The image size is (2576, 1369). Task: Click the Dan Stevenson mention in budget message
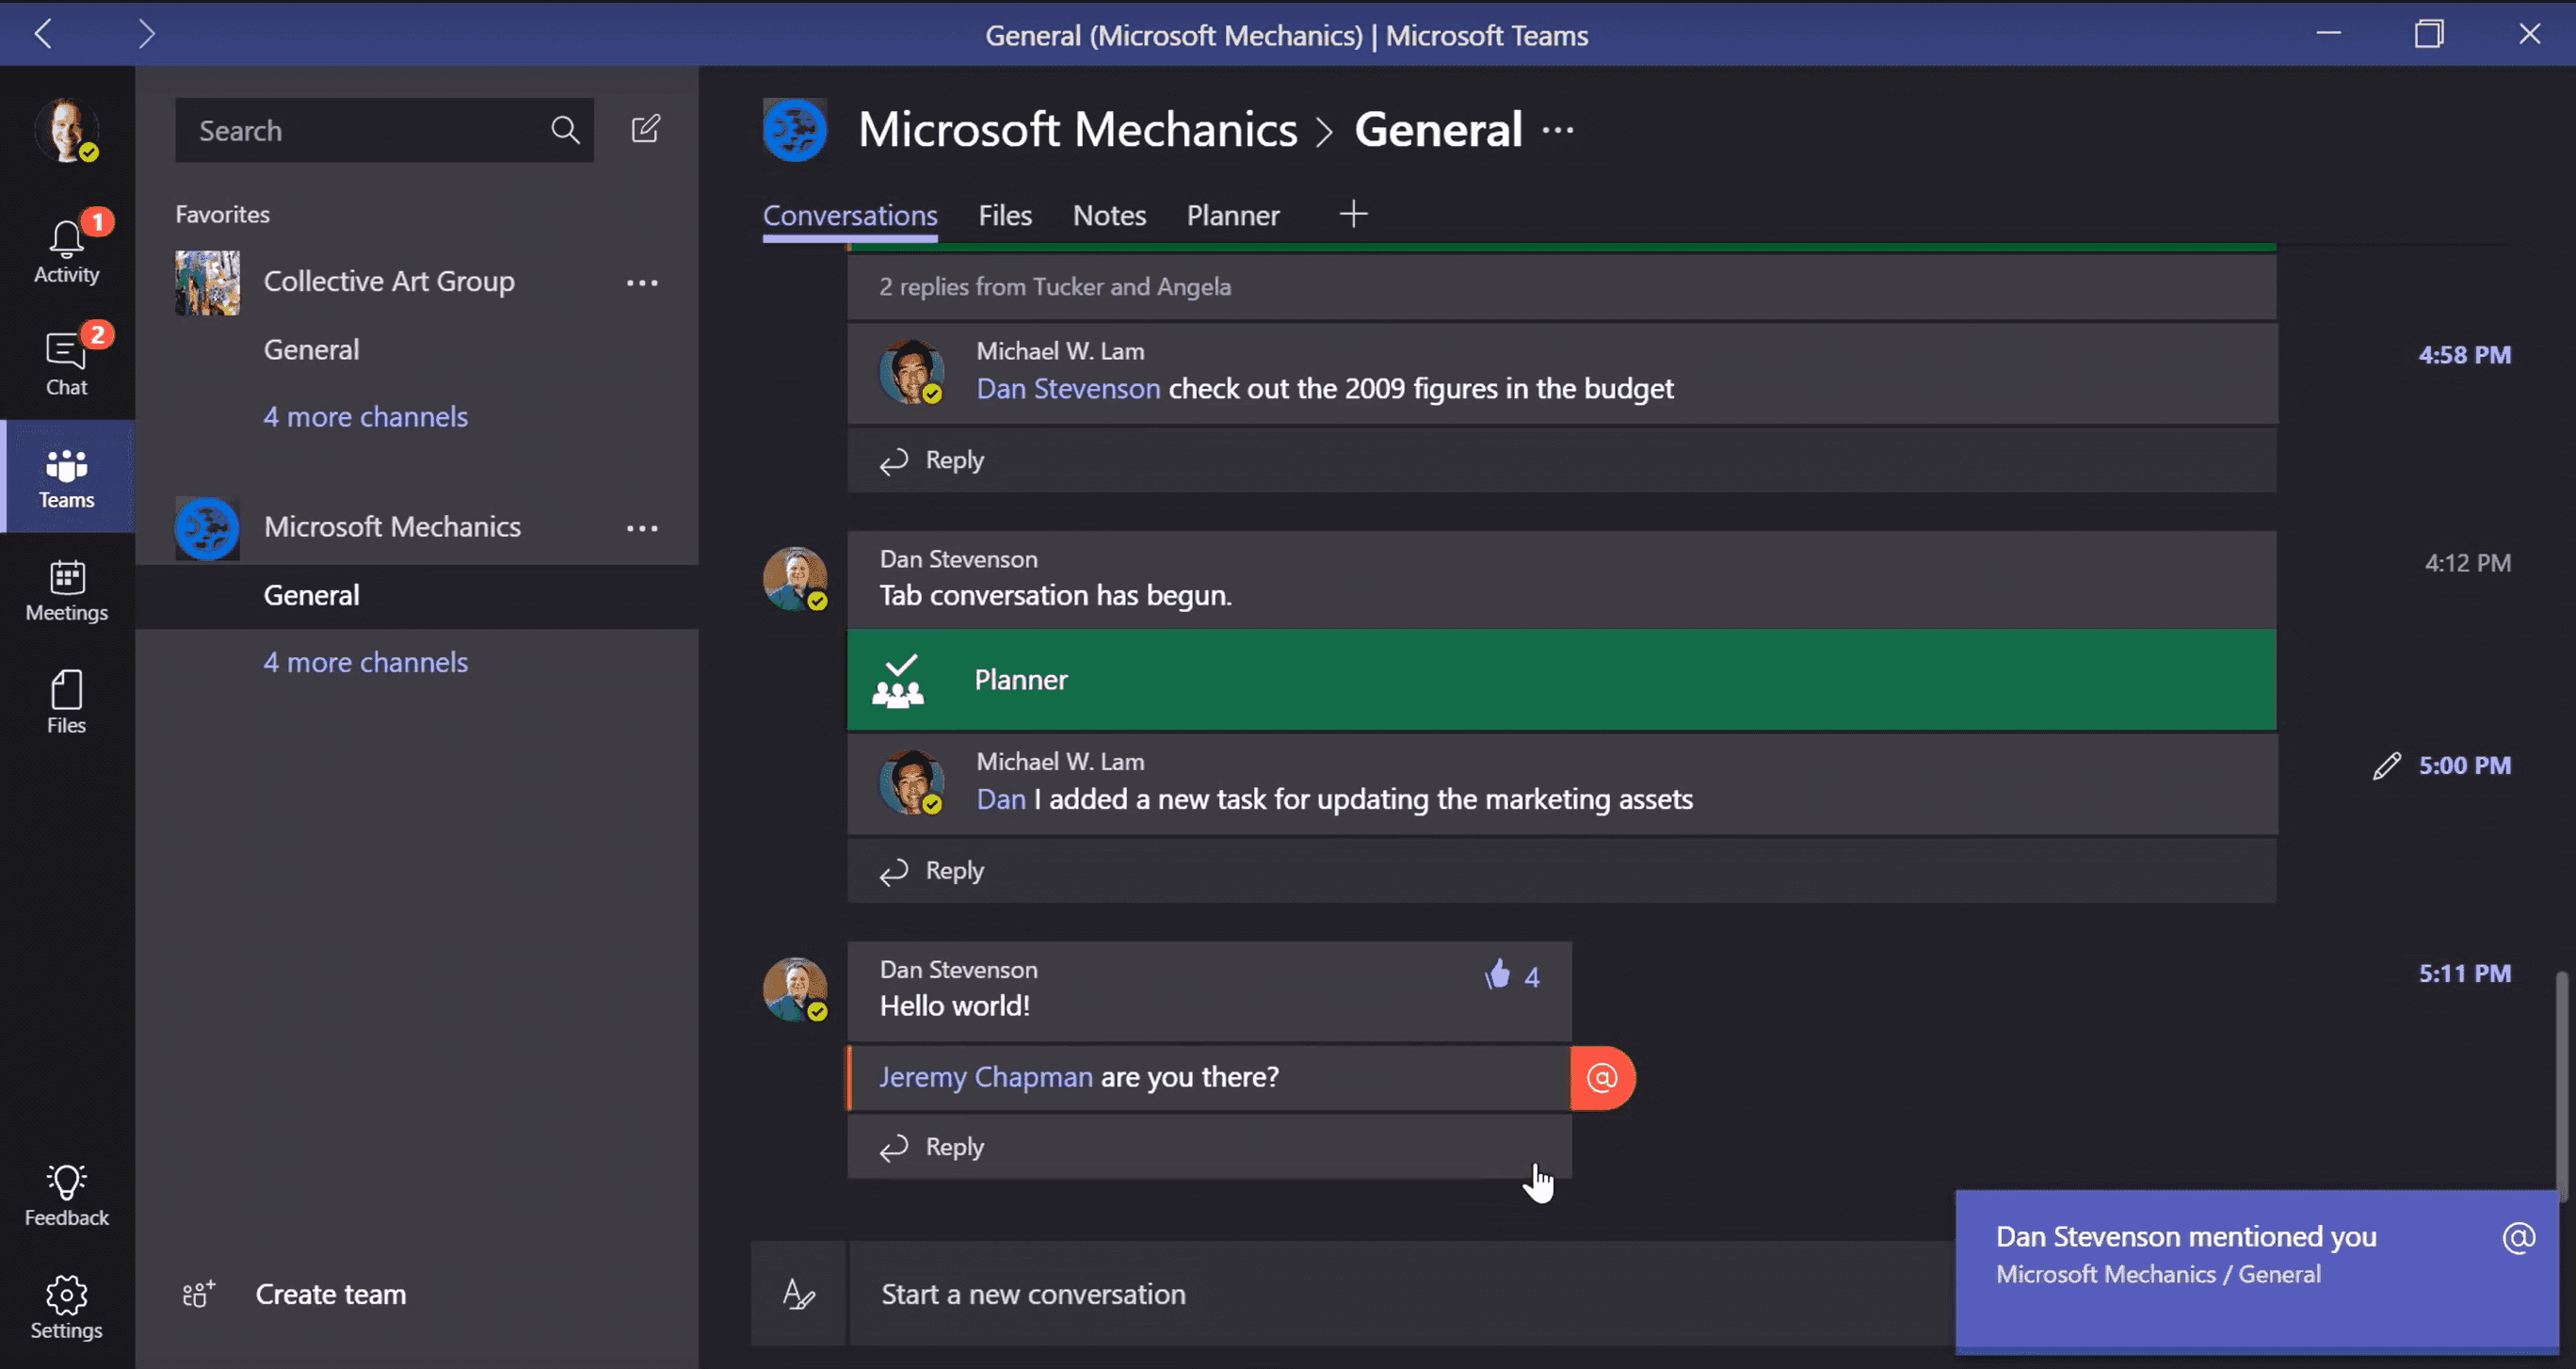pyautogui.click(x=1068, y=388)
